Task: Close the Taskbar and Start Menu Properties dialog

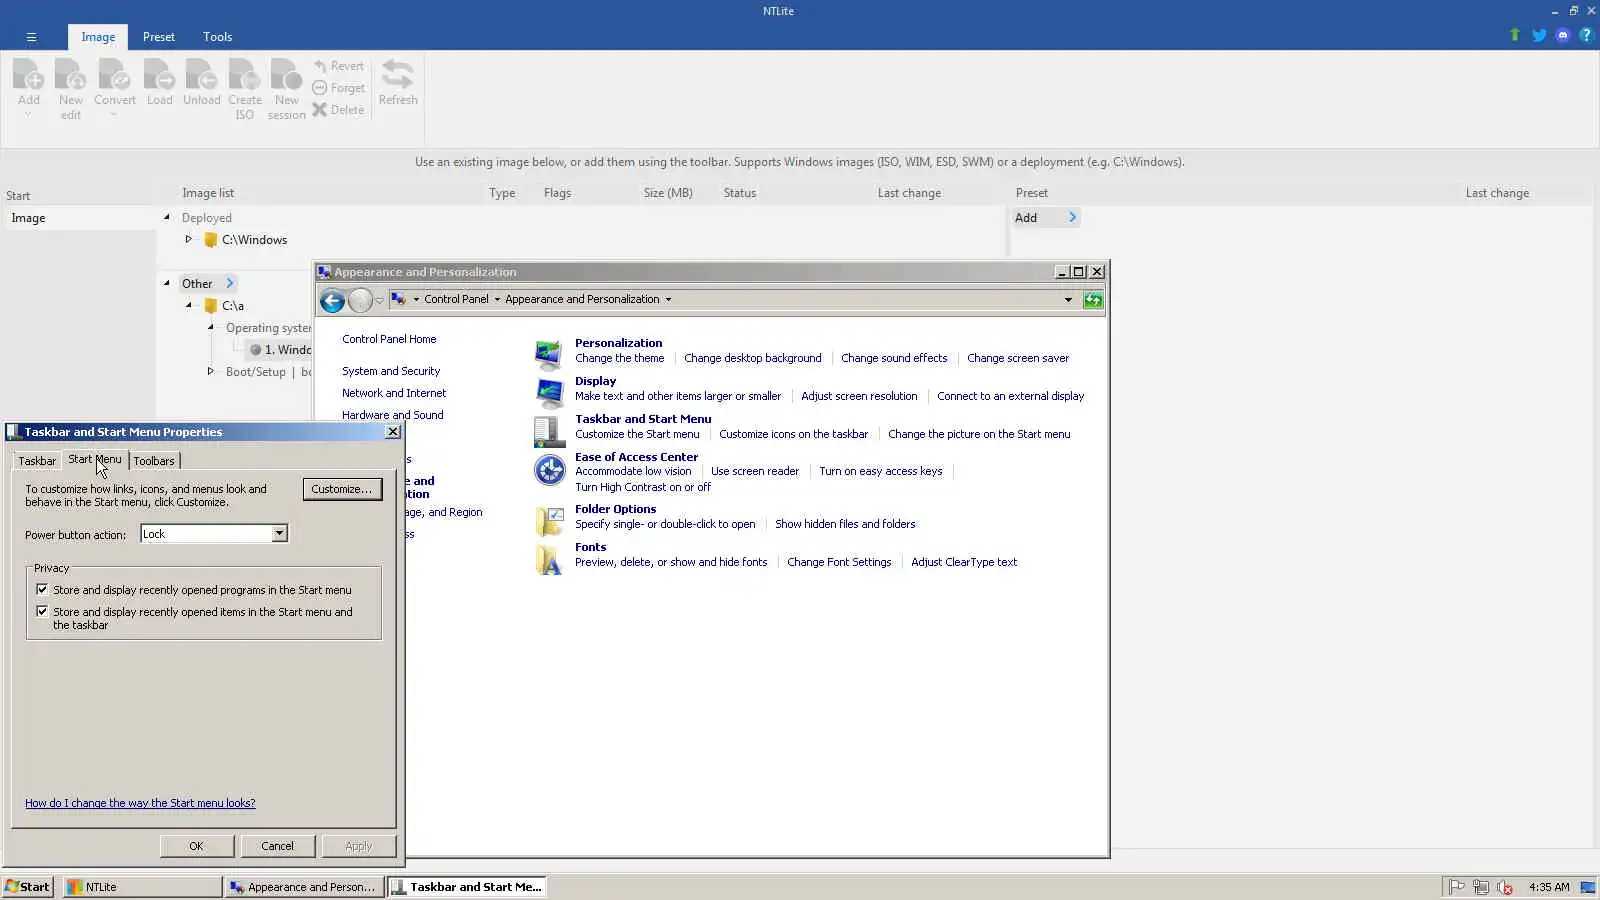Action: [393, 432]
